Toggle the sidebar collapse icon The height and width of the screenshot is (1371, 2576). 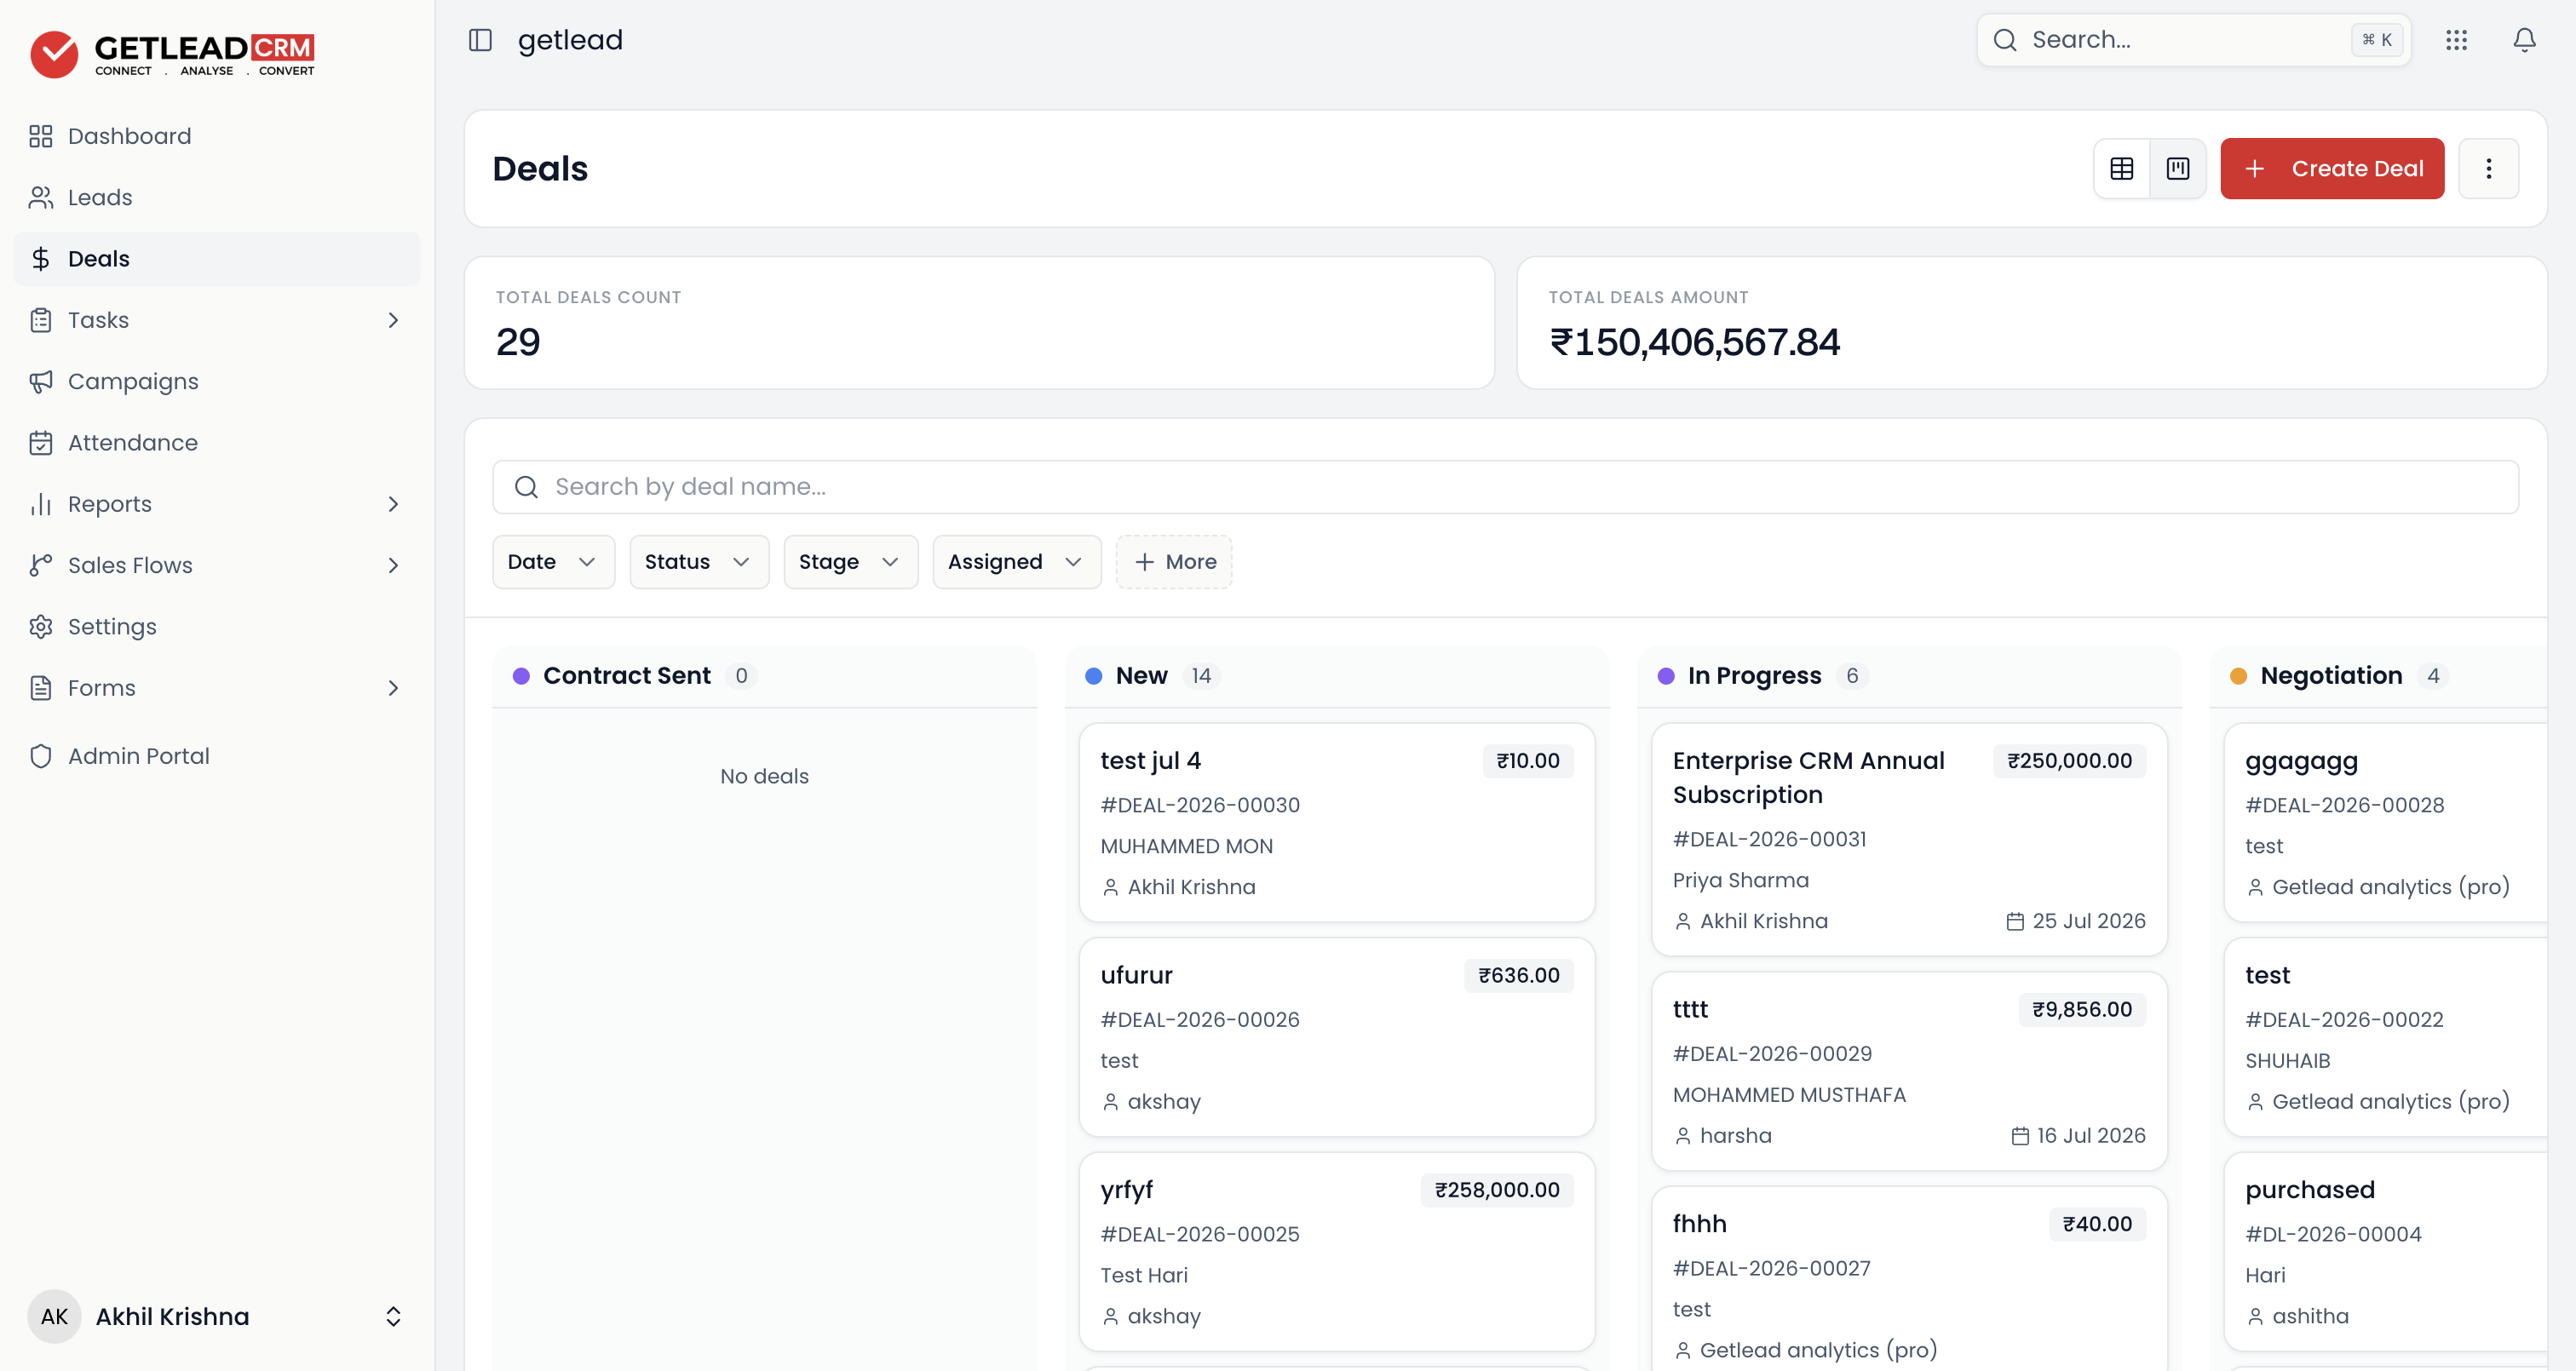[480, 40]
